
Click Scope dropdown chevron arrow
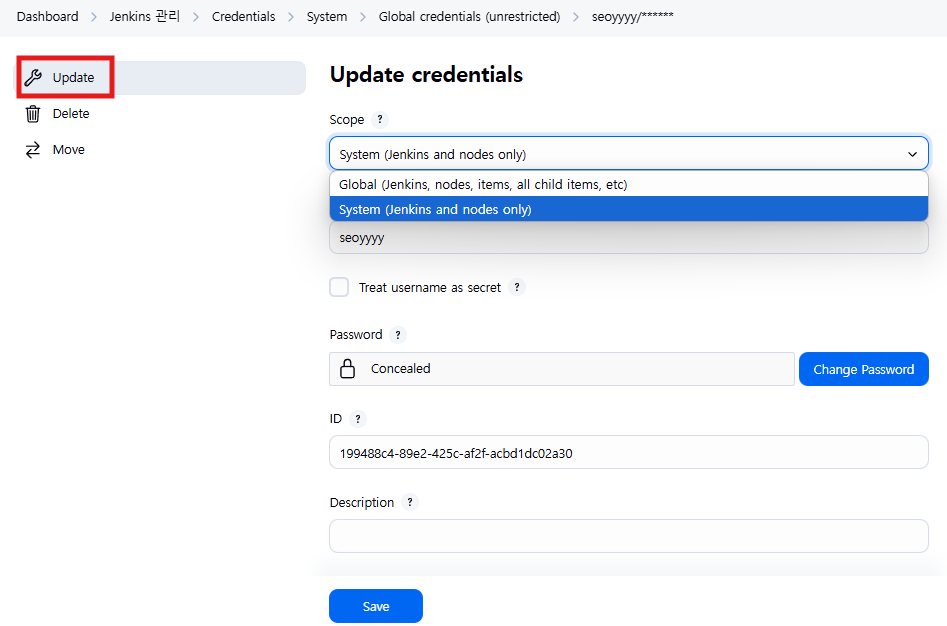click(x=912, y=154)
